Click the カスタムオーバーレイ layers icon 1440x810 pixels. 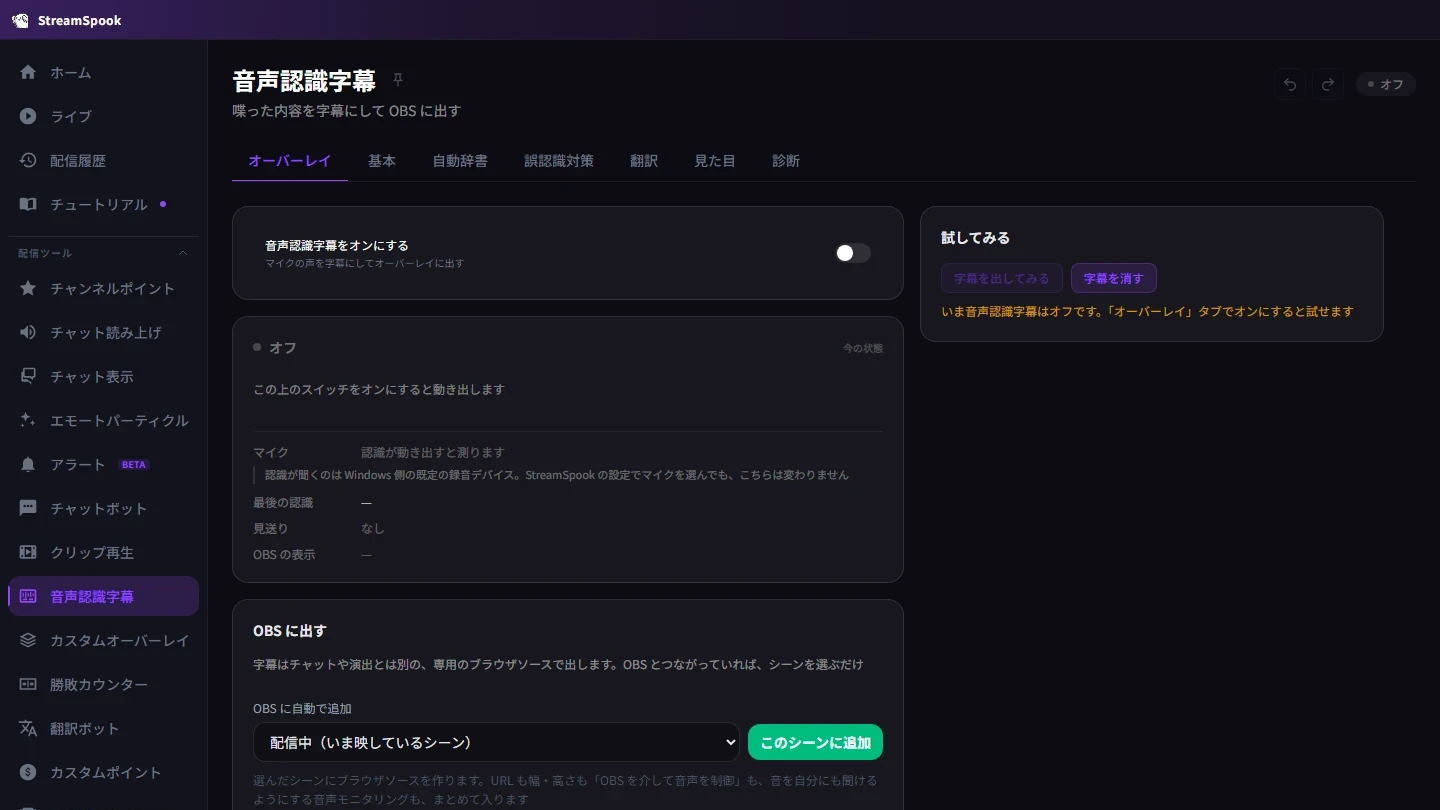click(28, 640)
